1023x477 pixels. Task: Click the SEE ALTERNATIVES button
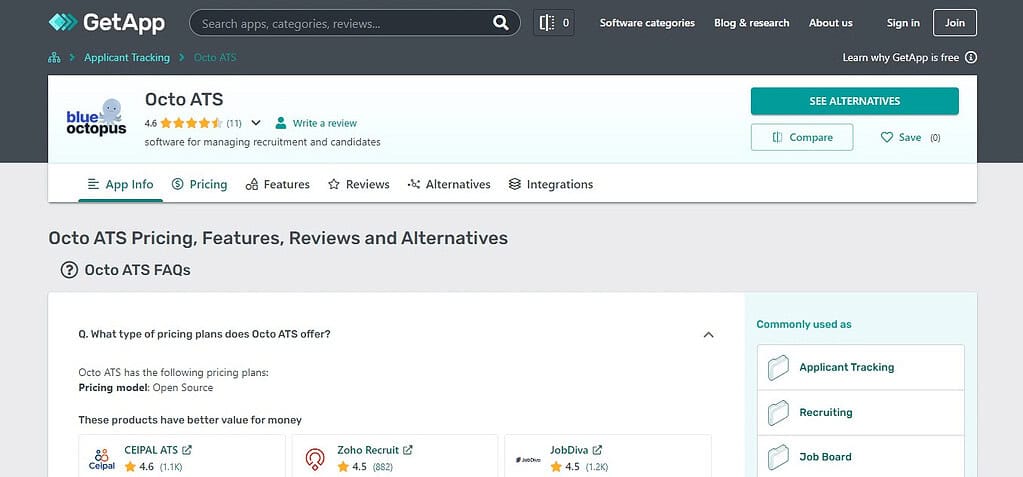pos(855,101)
